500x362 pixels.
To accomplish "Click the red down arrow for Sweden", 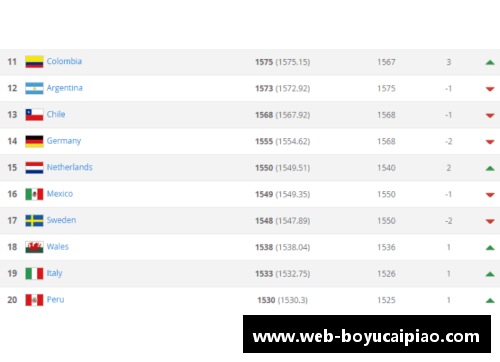I will [x=490, y=221].
